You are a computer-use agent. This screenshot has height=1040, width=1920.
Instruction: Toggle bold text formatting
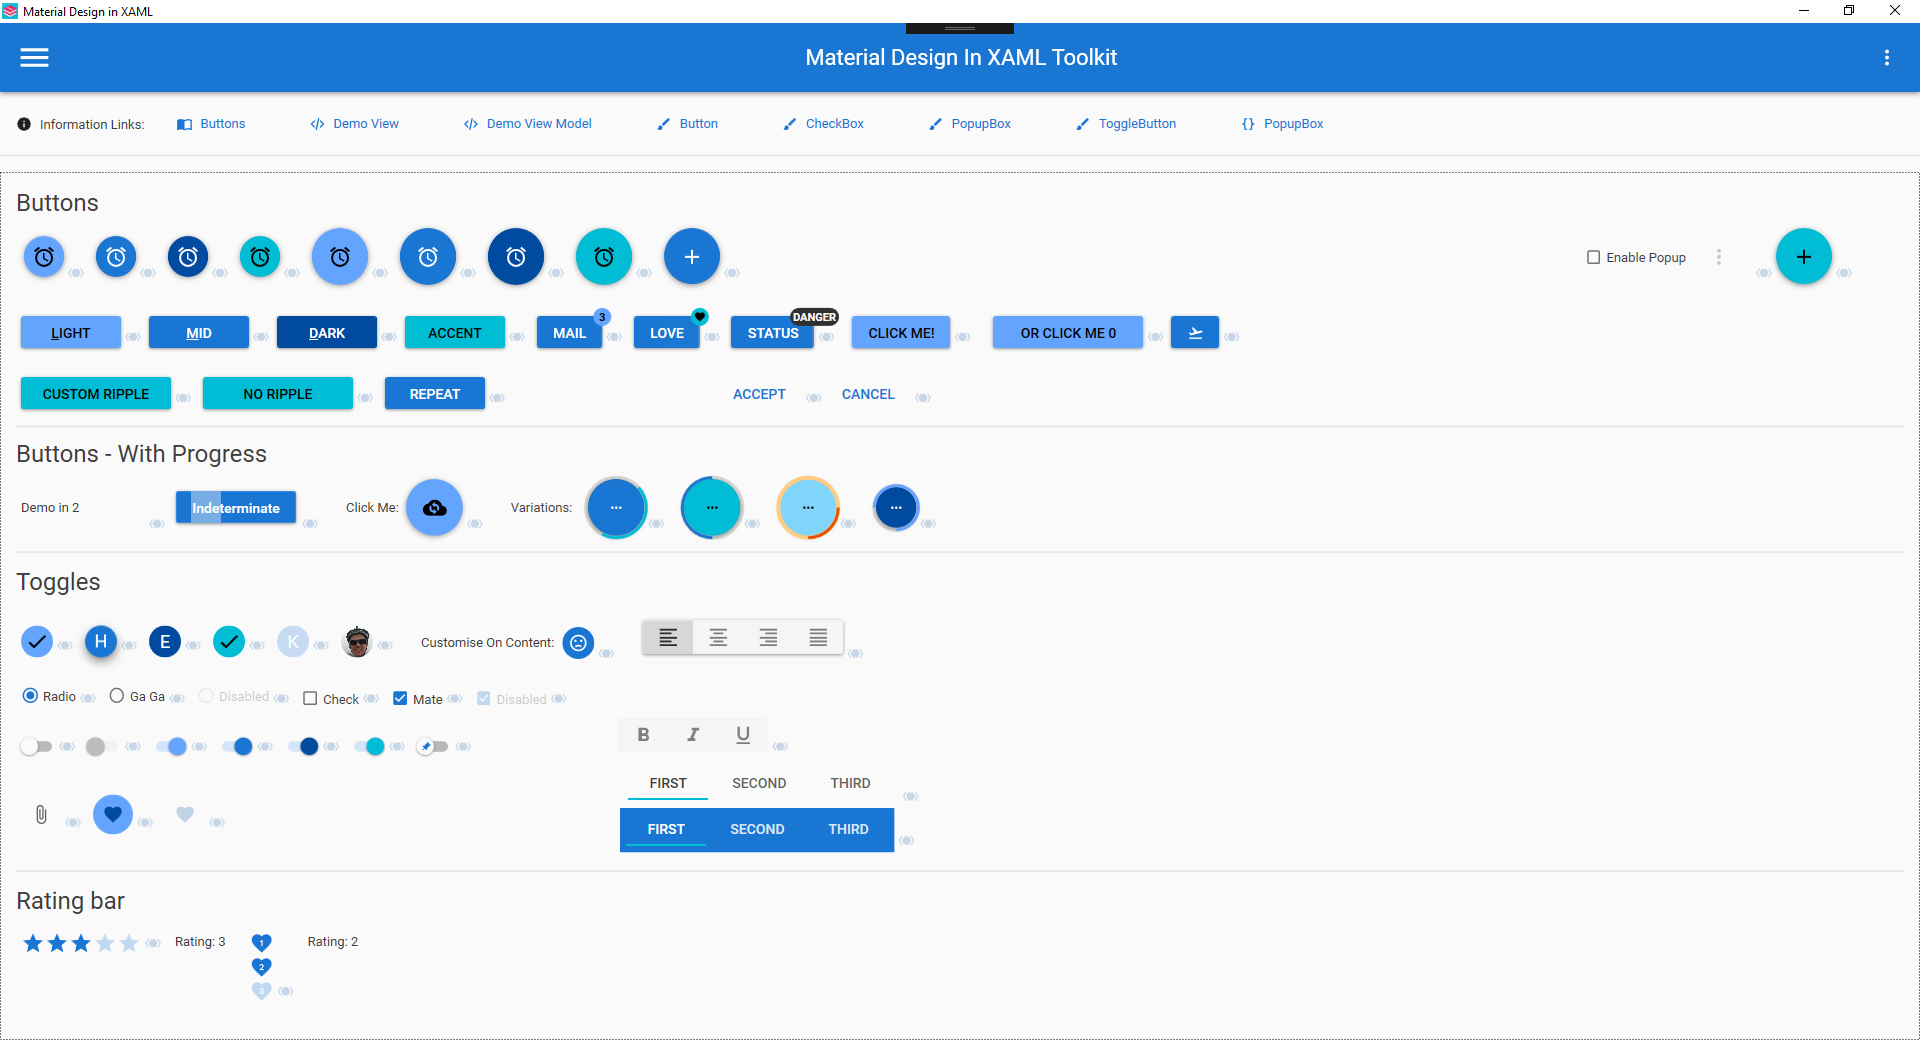(643, 735)
